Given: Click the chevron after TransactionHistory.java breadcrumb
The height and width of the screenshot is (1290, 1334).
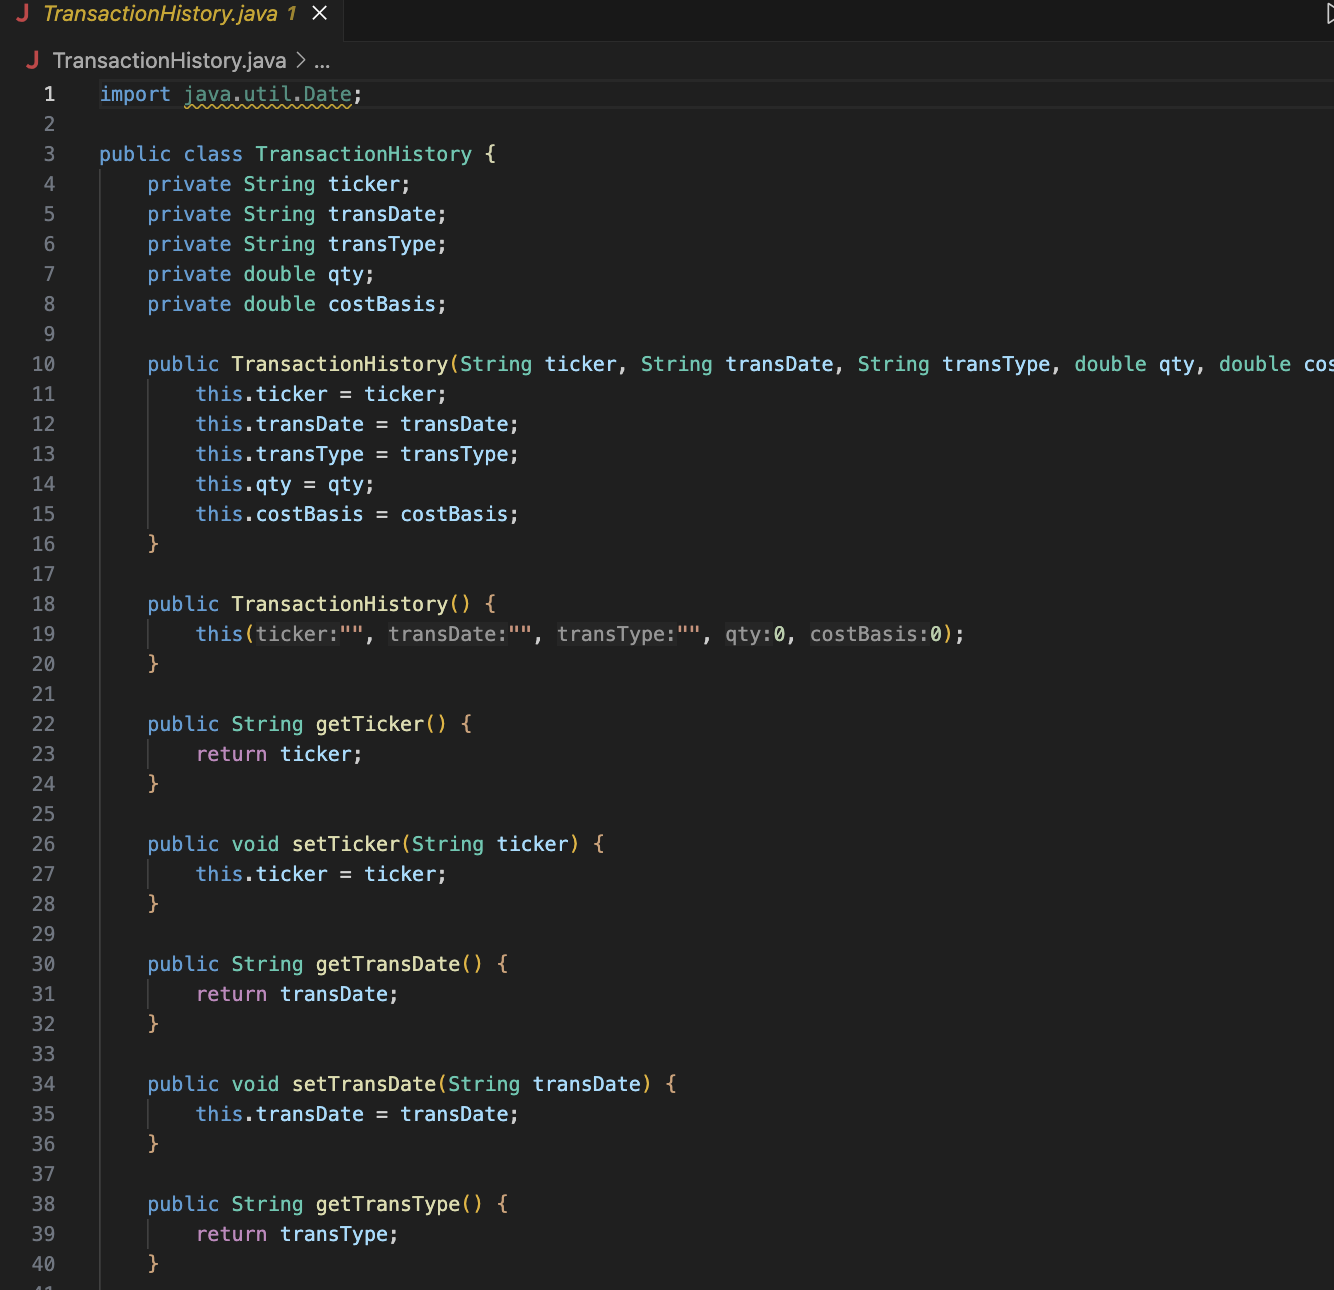Looking at the screenshot, I should pos(300,61).
